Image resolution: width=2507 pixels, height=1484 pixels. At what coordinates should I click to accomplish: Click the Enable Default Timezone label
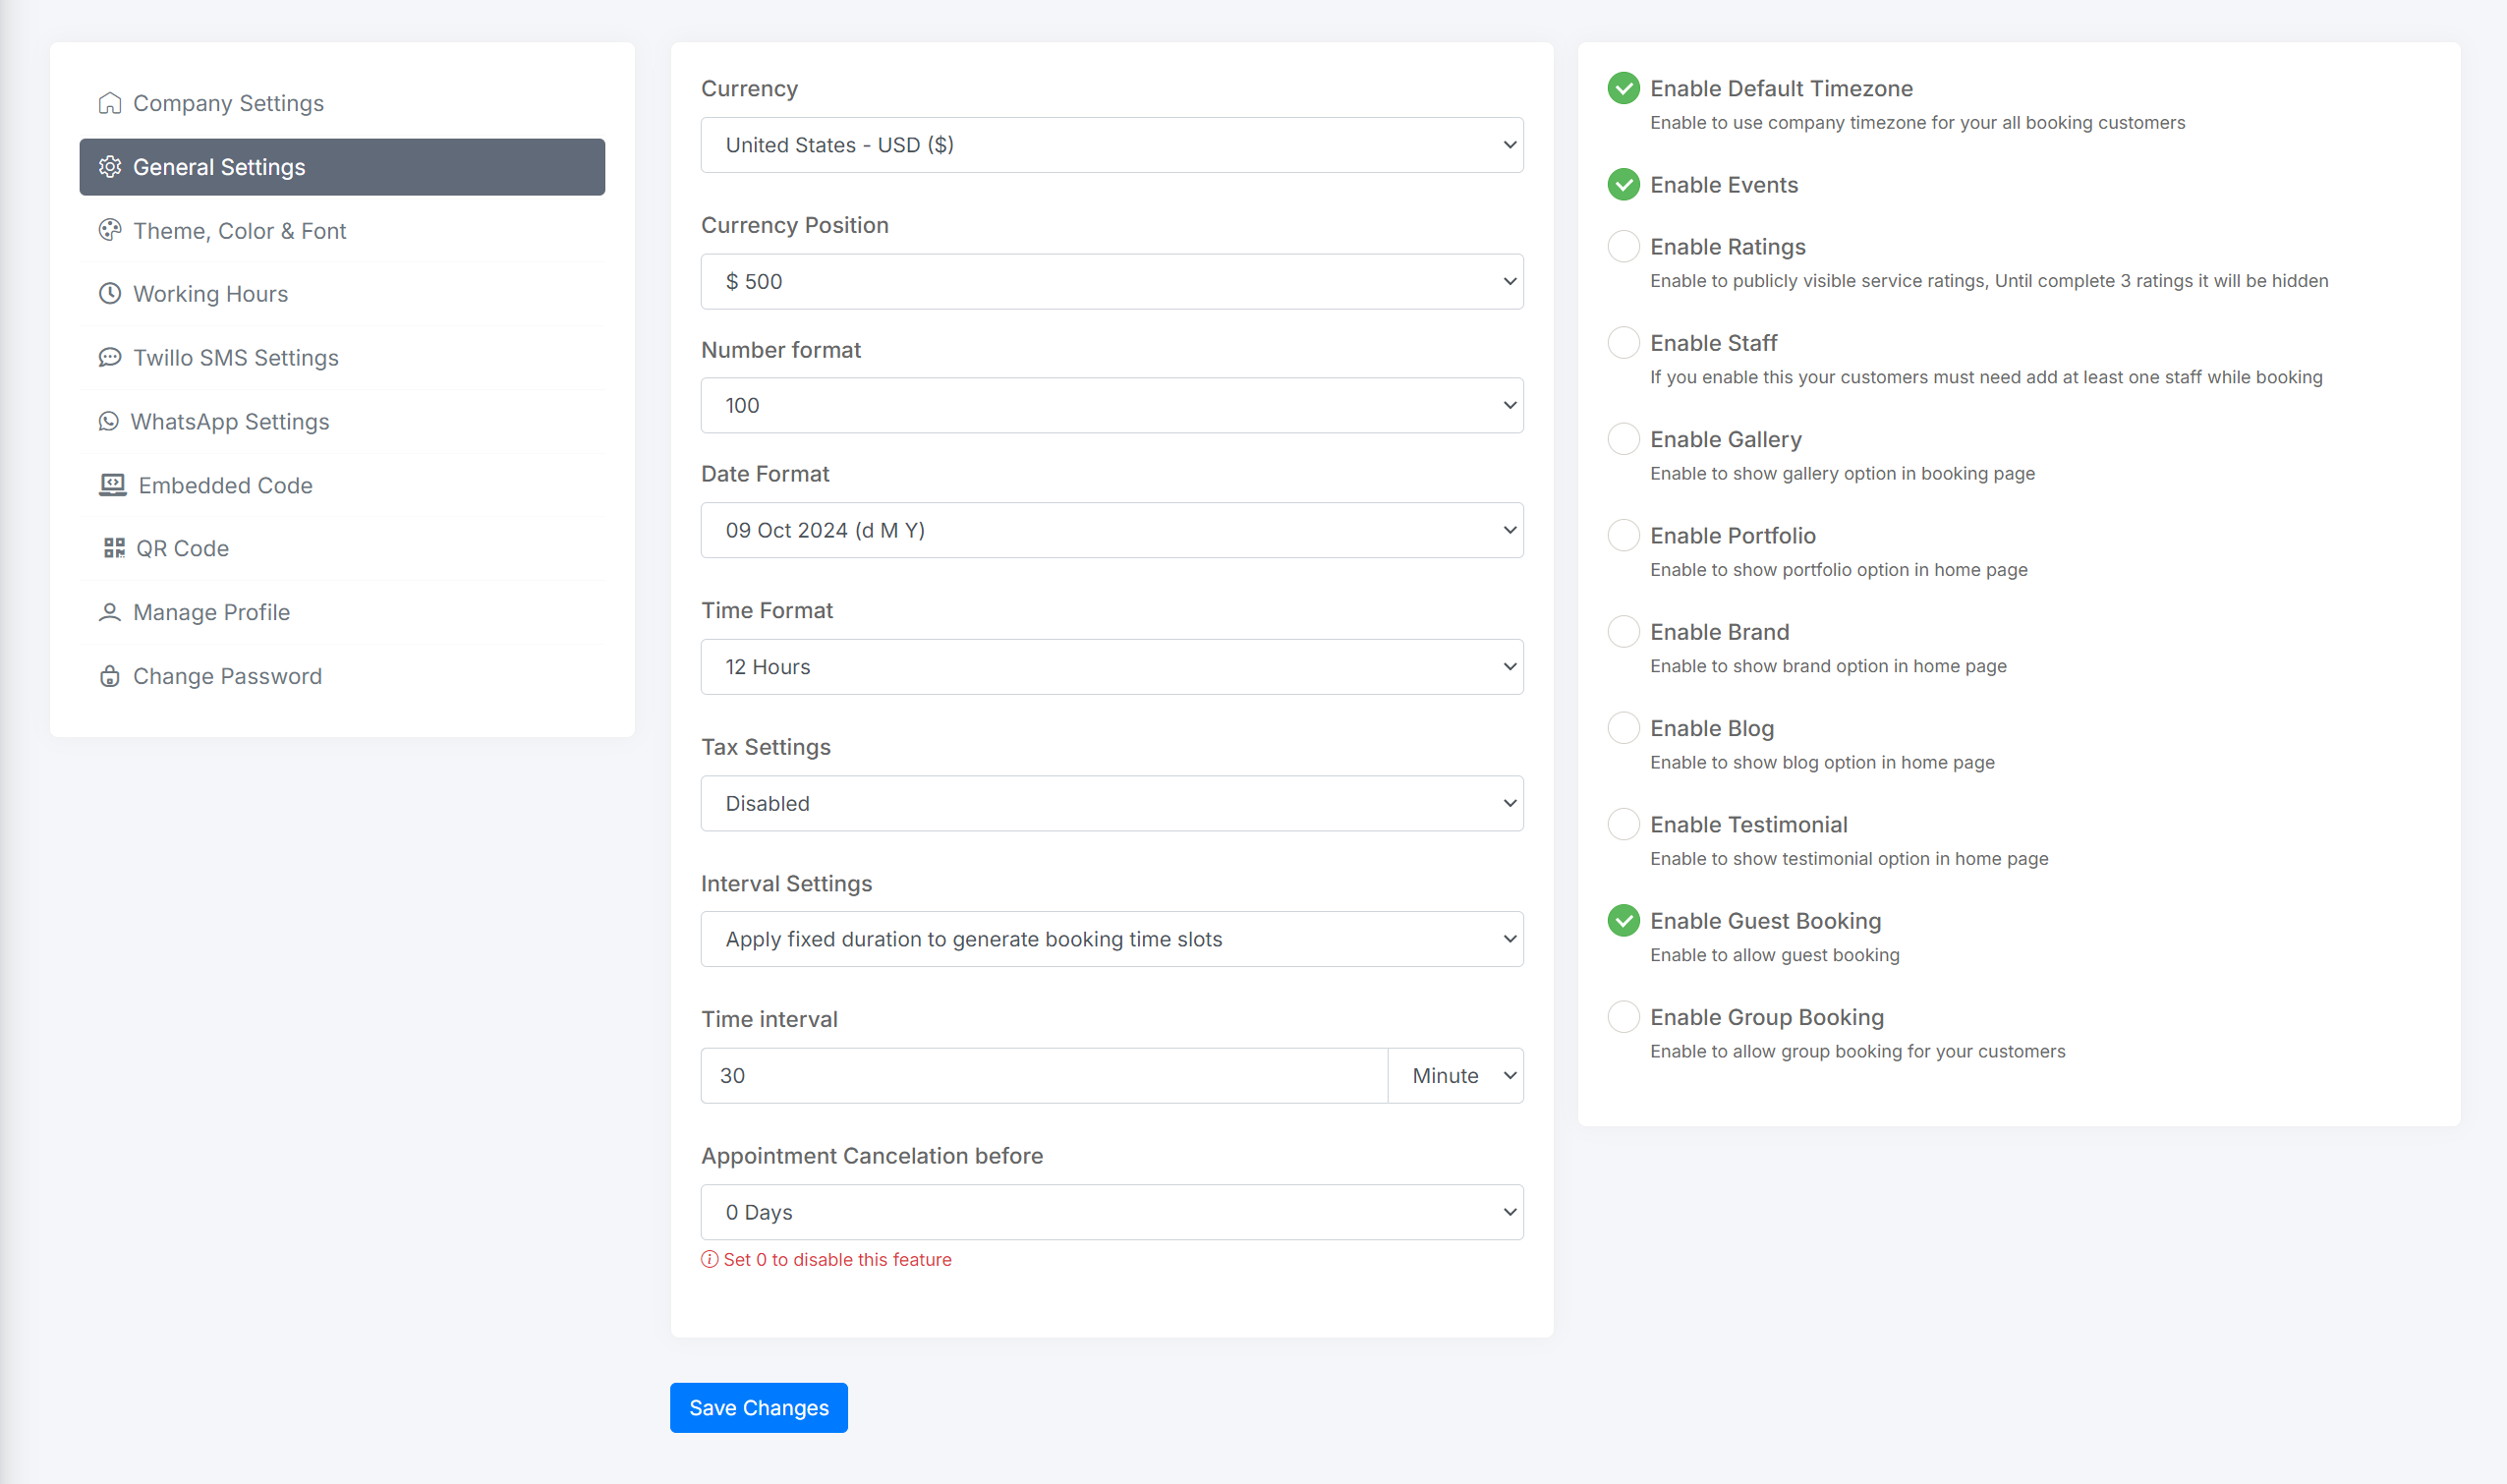coord(1781,88)
